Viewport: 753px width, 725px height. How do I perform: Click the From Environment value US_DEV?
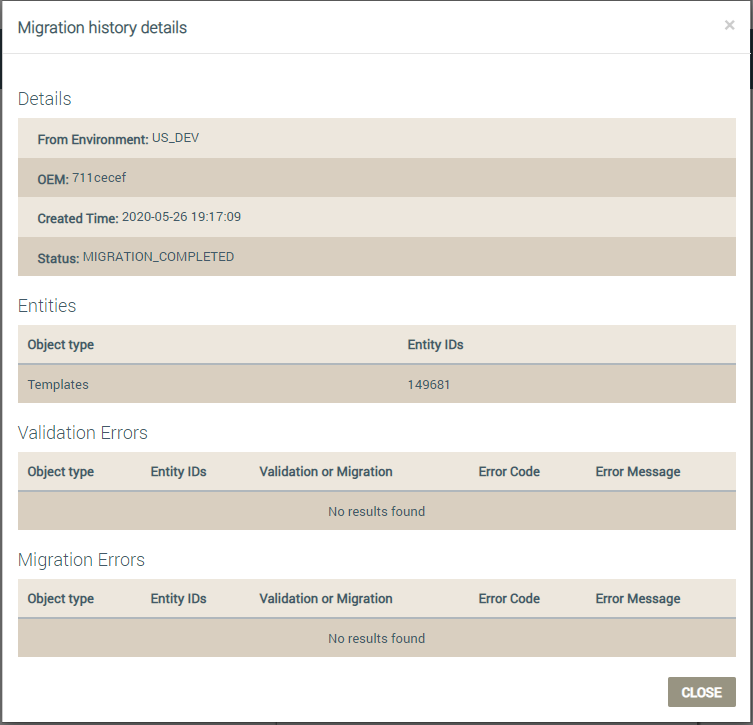175,138
